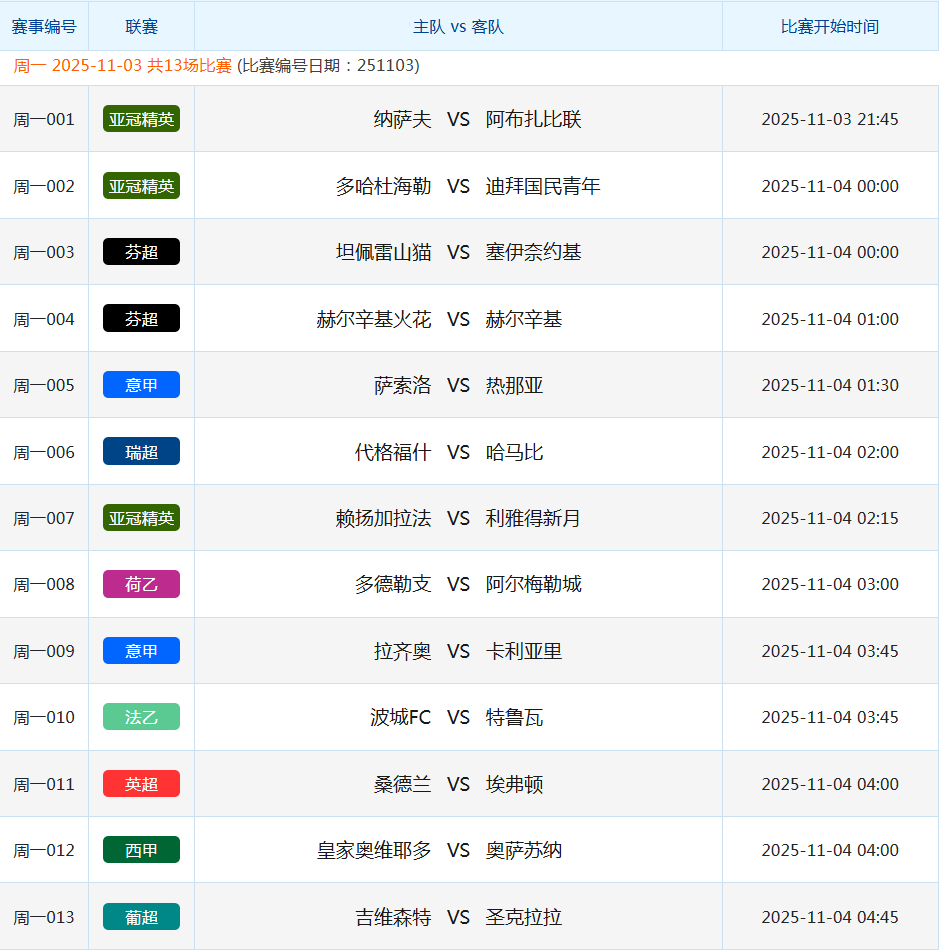Click the 主队 vs 客队 column header
This screenshot has width=940, height=950.
(x=458, y=27)
